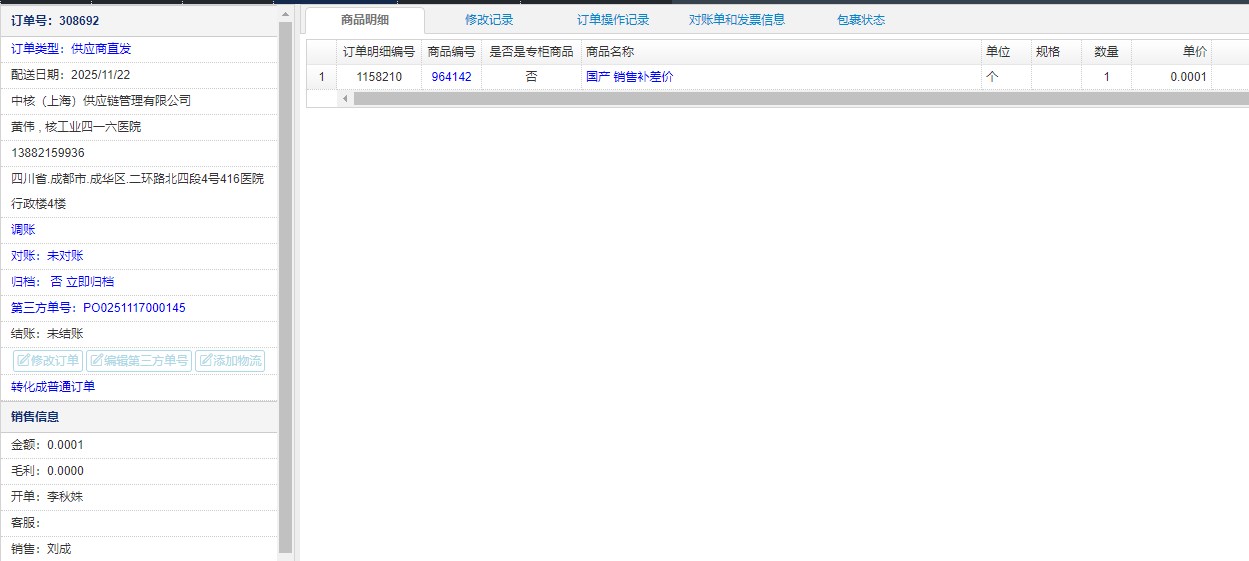Open product number 964142 link
Viewport: 1249px width, 561px height.
point(451,77)
